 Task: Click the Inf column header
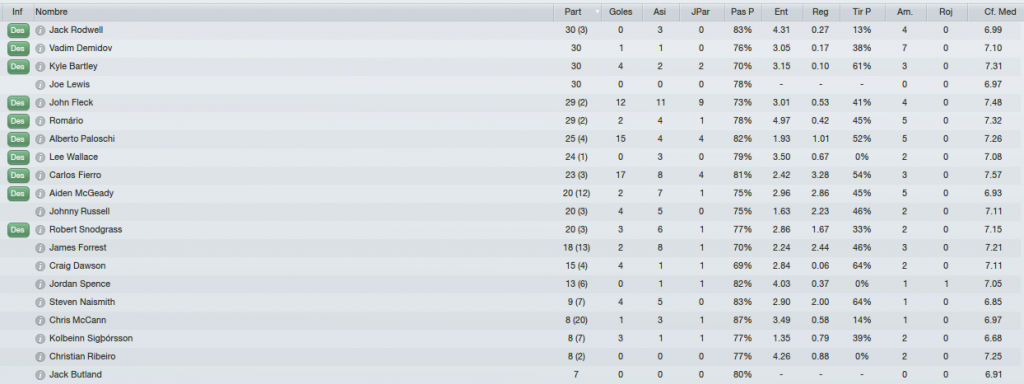[x=18, y=12]
